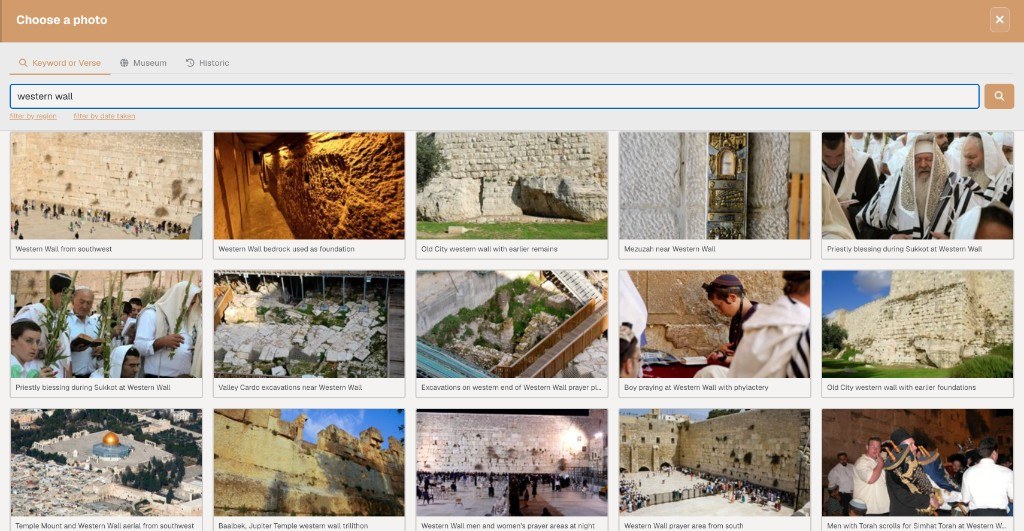This screenshot has height=531, width=1024.
Task: Open the Museum tab
Action: click(143, 63)
